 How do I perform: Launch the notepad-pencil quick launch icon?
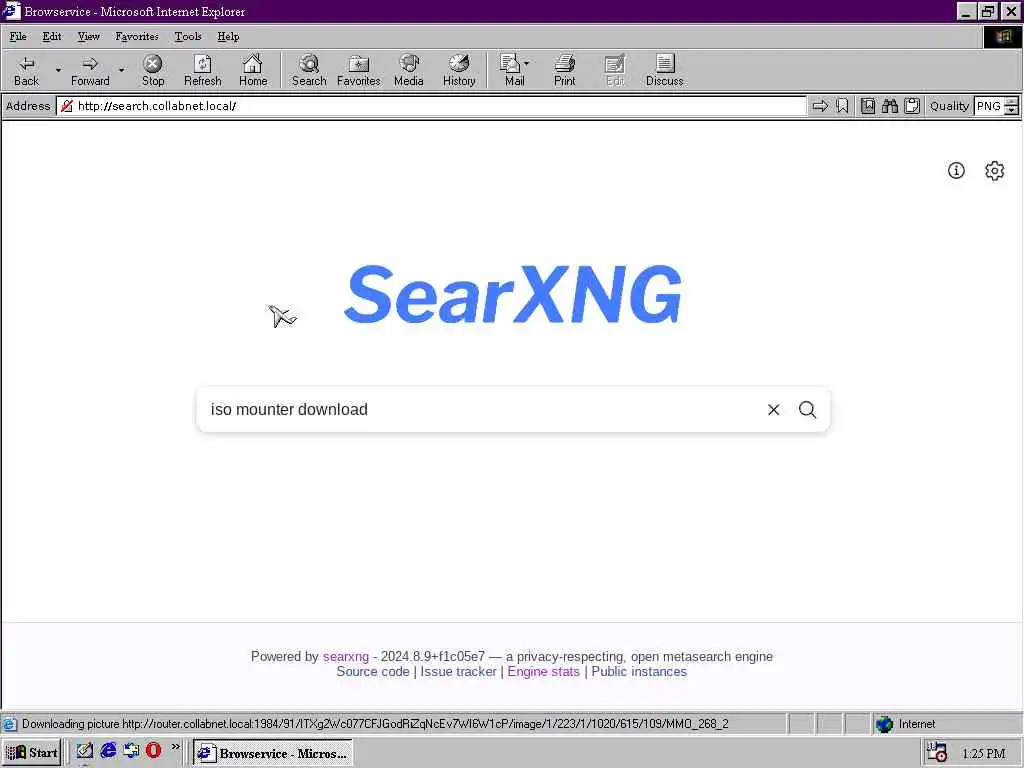click(84, 750)
